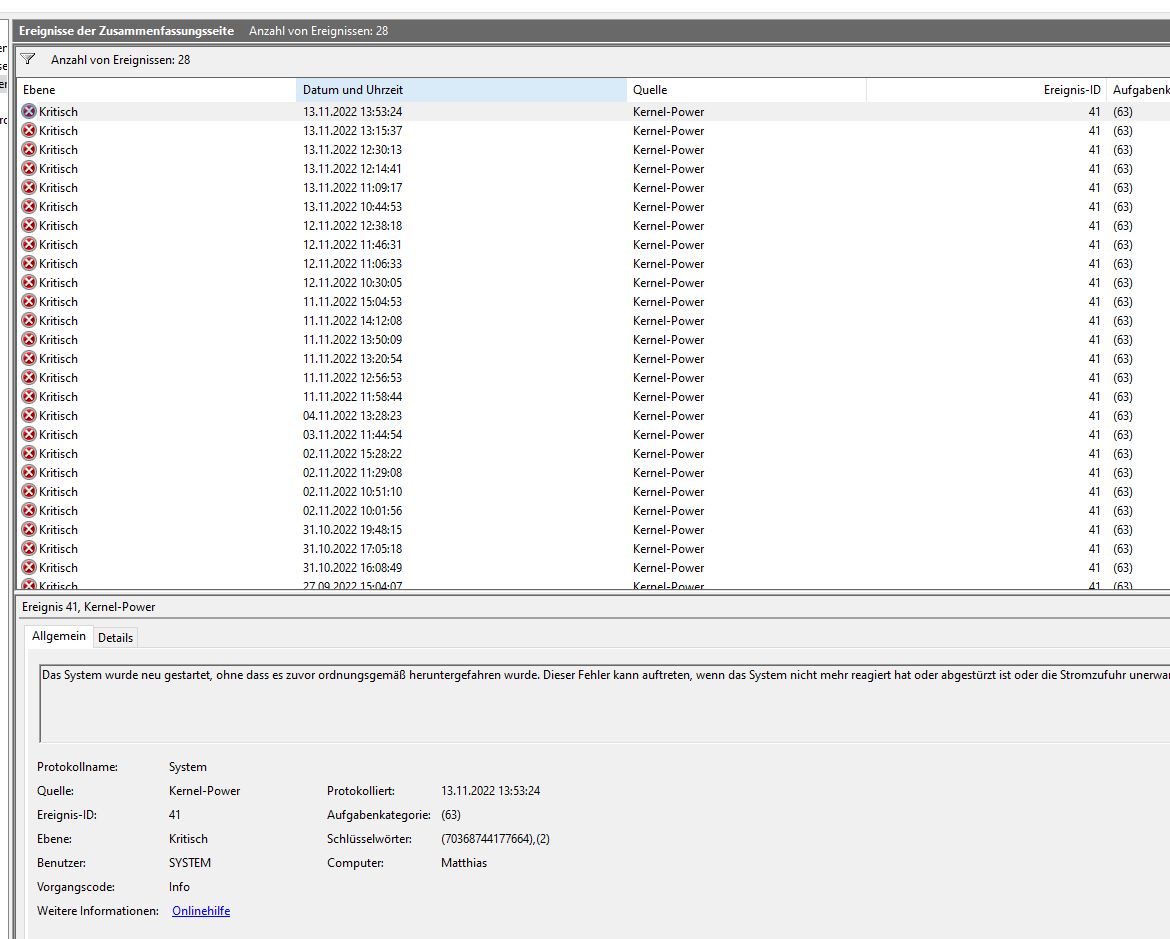Click error icon for 02.11.2022 10:51:10 event
1170x939 pixels.
(x=29, y=492)
